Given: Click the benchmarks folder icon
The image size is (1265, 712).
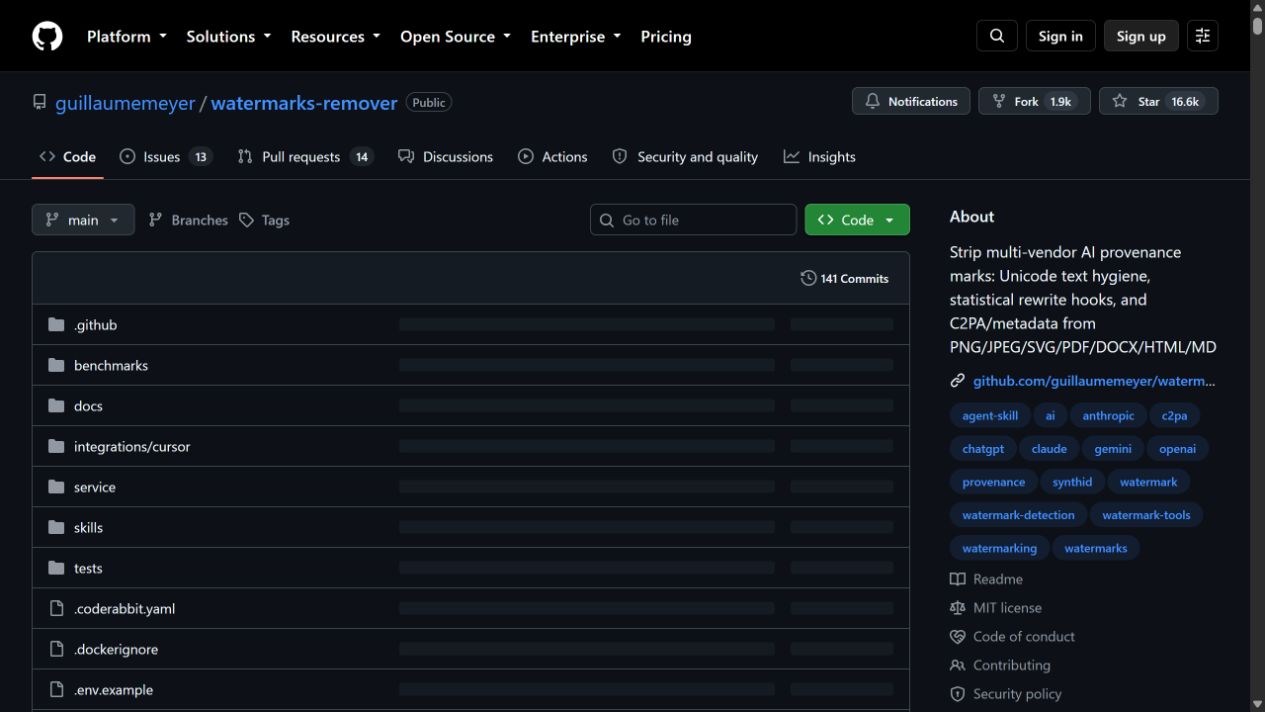Looking at the screenshot, I should (56, 365).
